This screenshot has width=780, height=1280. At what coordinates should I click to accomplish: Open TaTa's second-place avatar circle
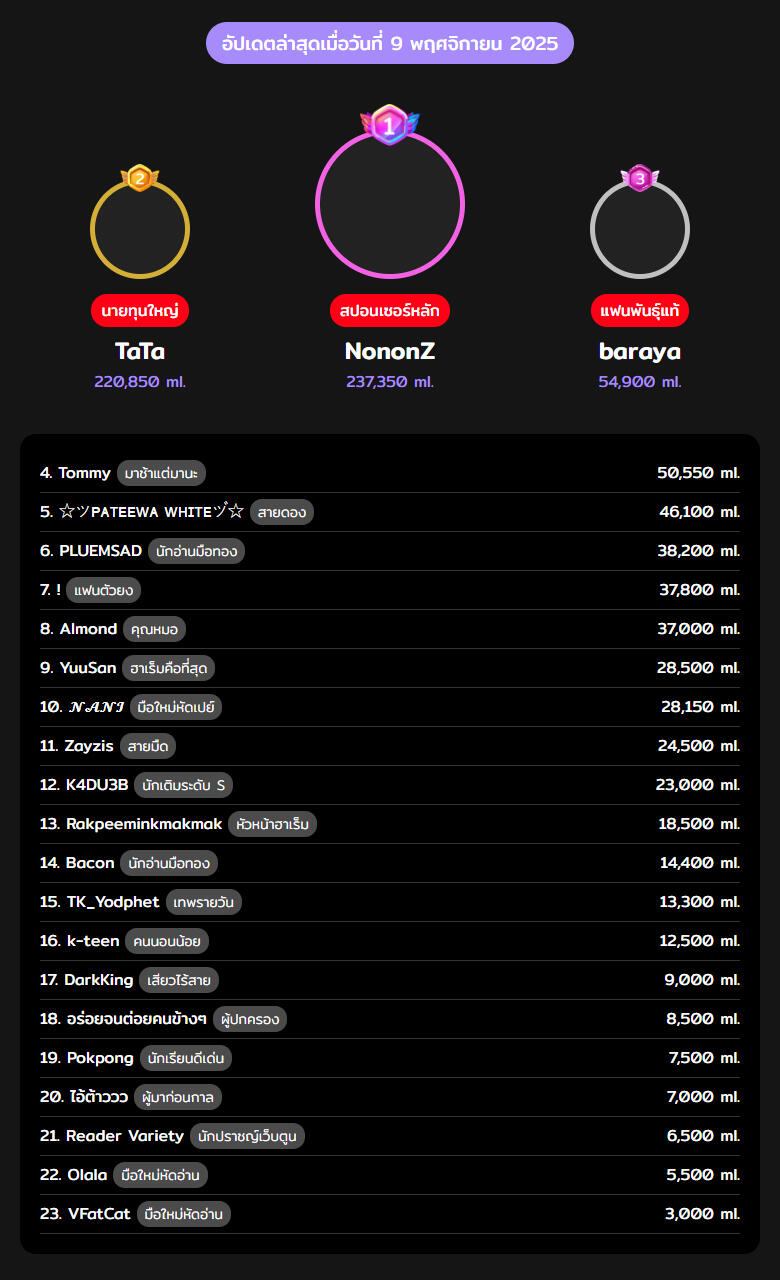[140, 230]
